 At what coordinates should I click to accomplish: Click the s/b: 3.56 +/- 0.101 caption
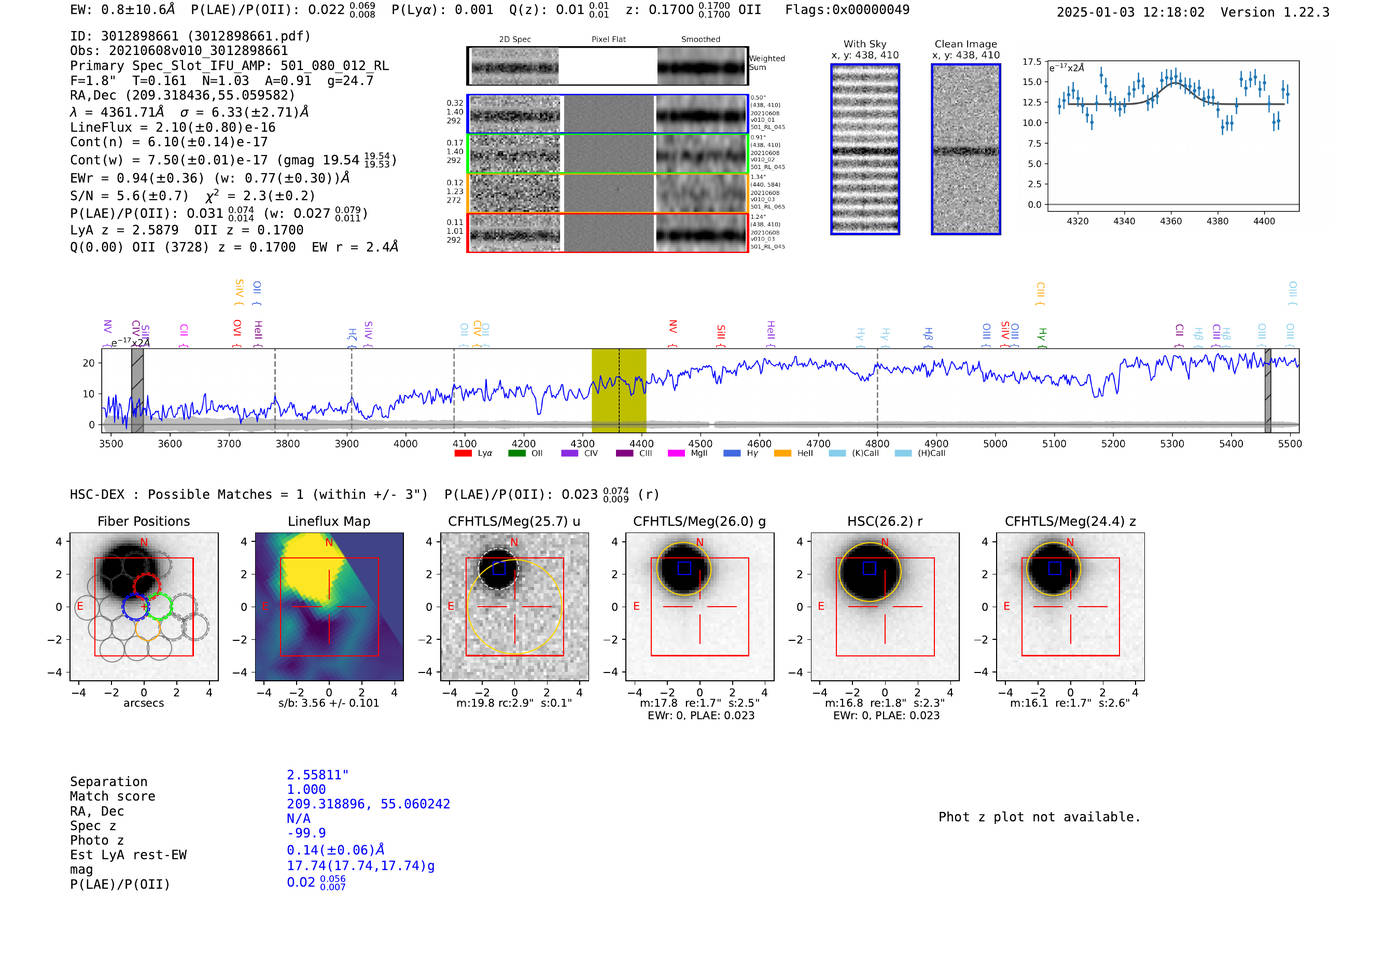tap(329, 703)
